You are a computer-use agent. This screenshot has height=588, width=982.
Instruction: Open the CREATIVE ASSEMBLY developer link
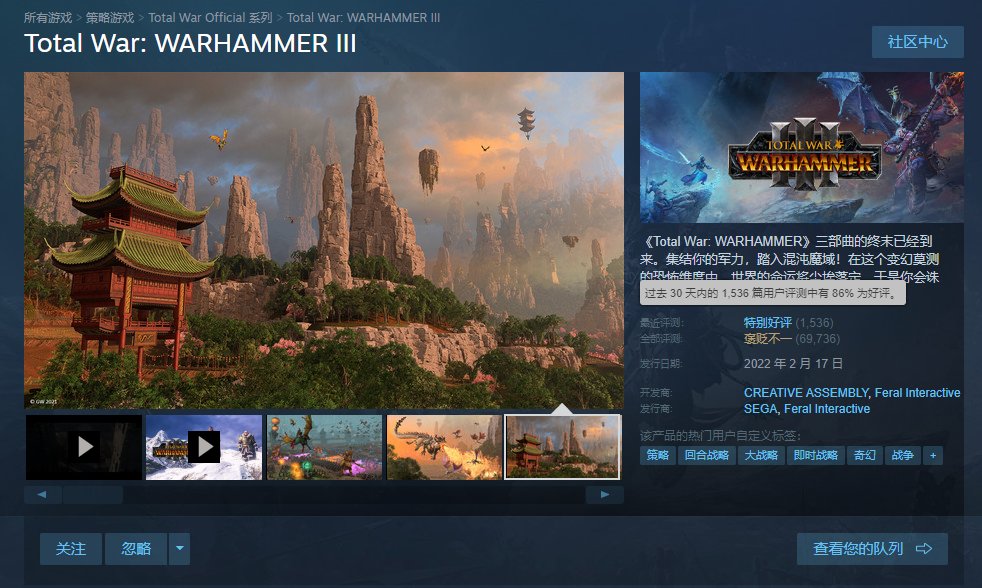click(806, 393)
